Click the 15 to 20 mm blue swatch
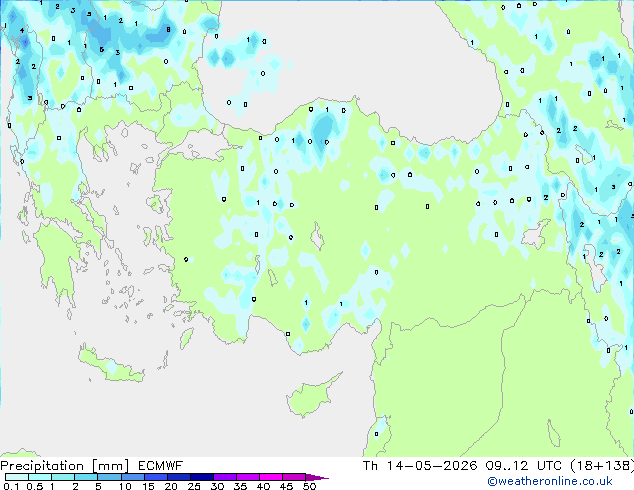This screenshot has height=490, width=634. pos(155,477)
